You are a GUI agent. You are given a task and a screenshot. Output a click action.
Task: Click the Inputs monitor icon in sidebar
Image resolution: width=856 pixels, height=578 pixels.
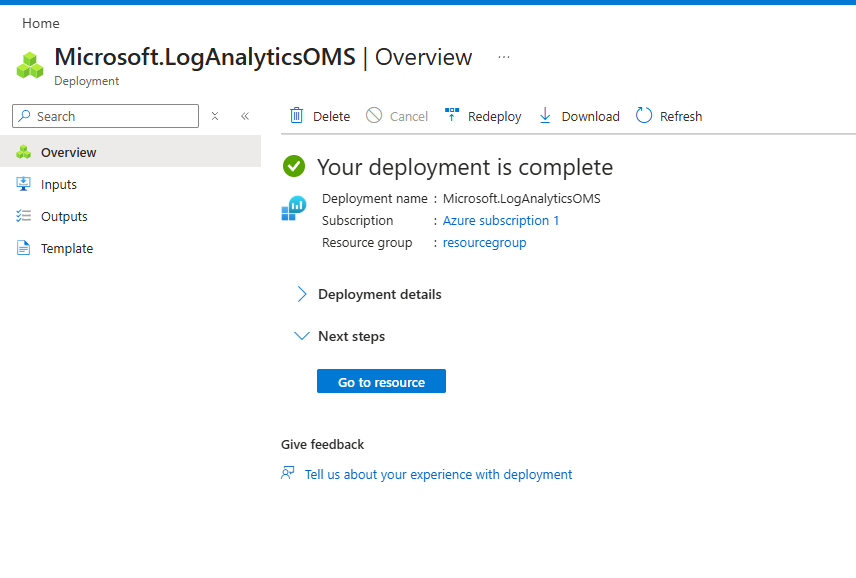pos(23,184)
